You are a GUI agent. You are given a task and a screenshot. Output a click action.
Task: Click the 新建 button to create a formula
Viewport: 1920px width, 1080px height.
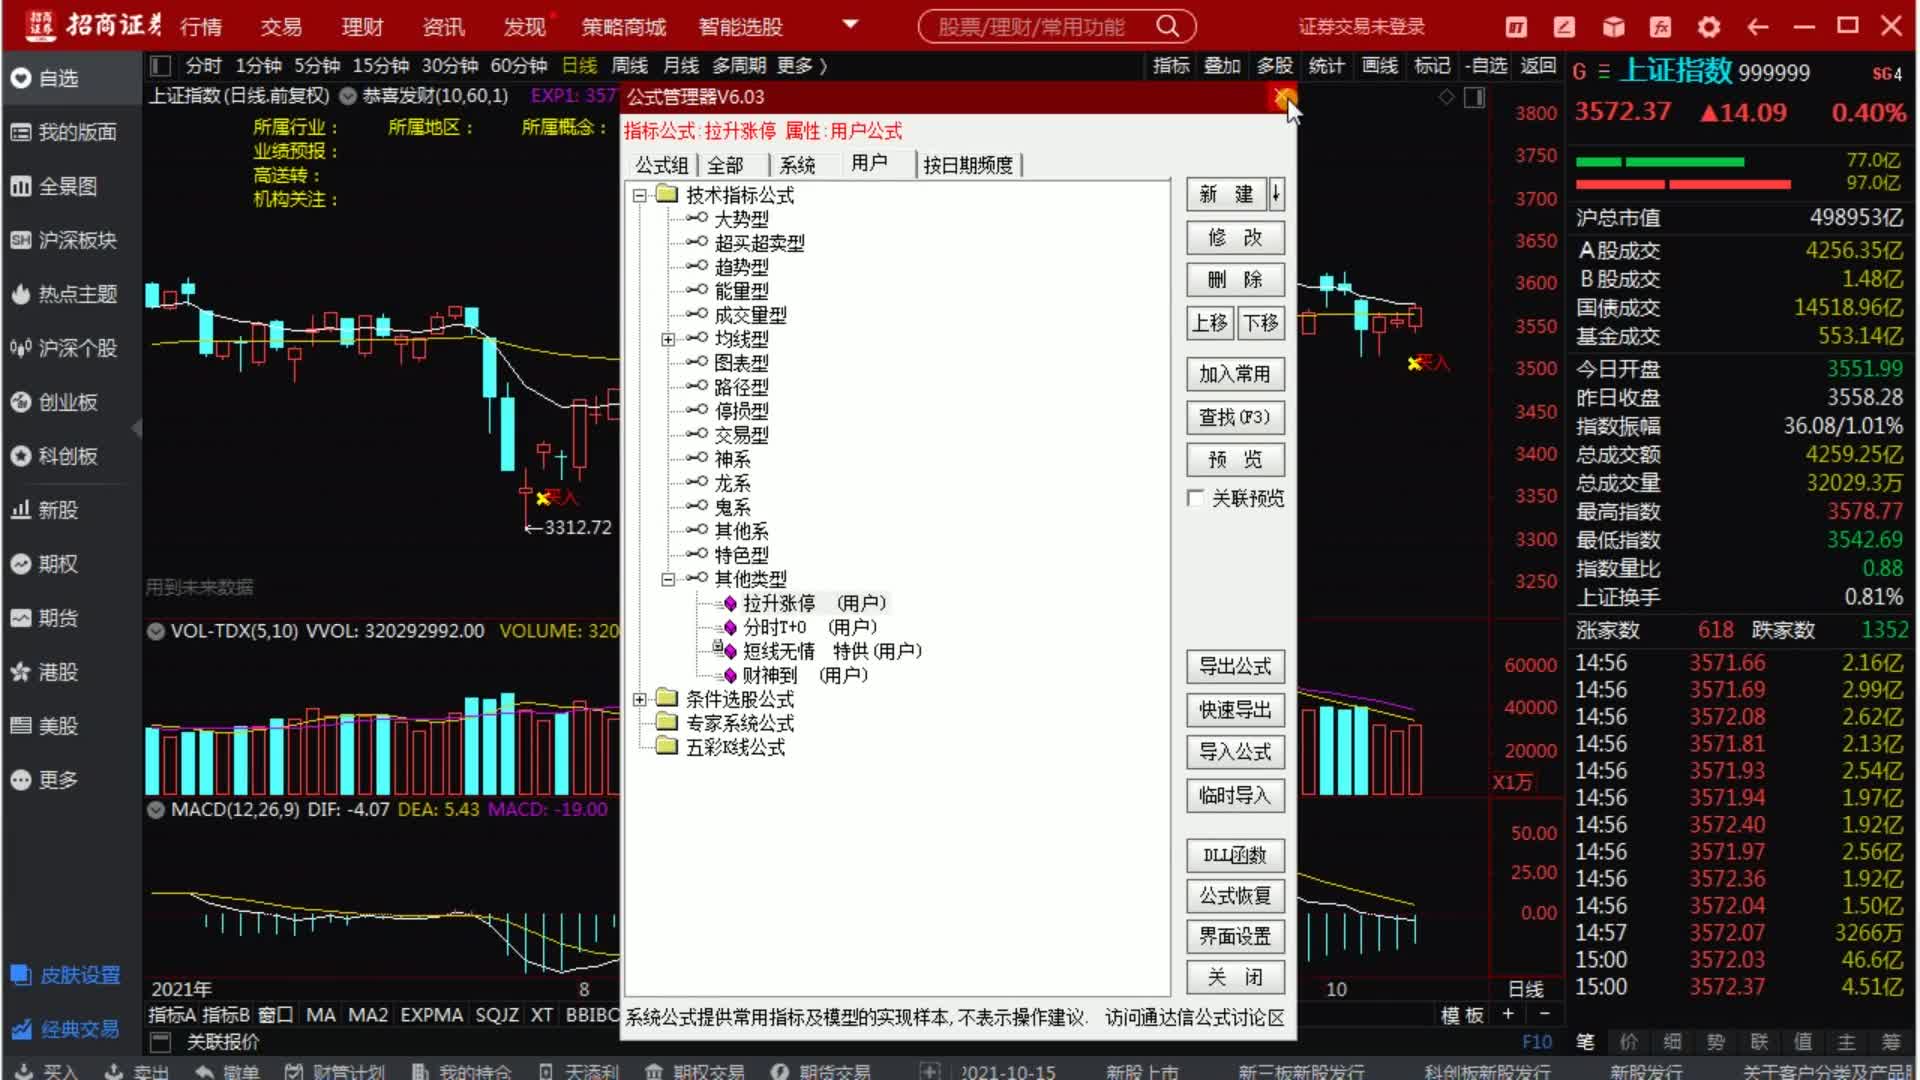pyautogui.click(x=1228, y=195)
